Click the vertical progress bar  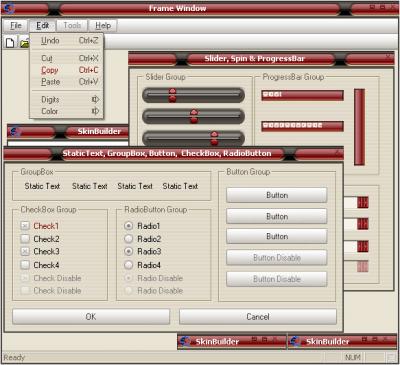[359, 127]
